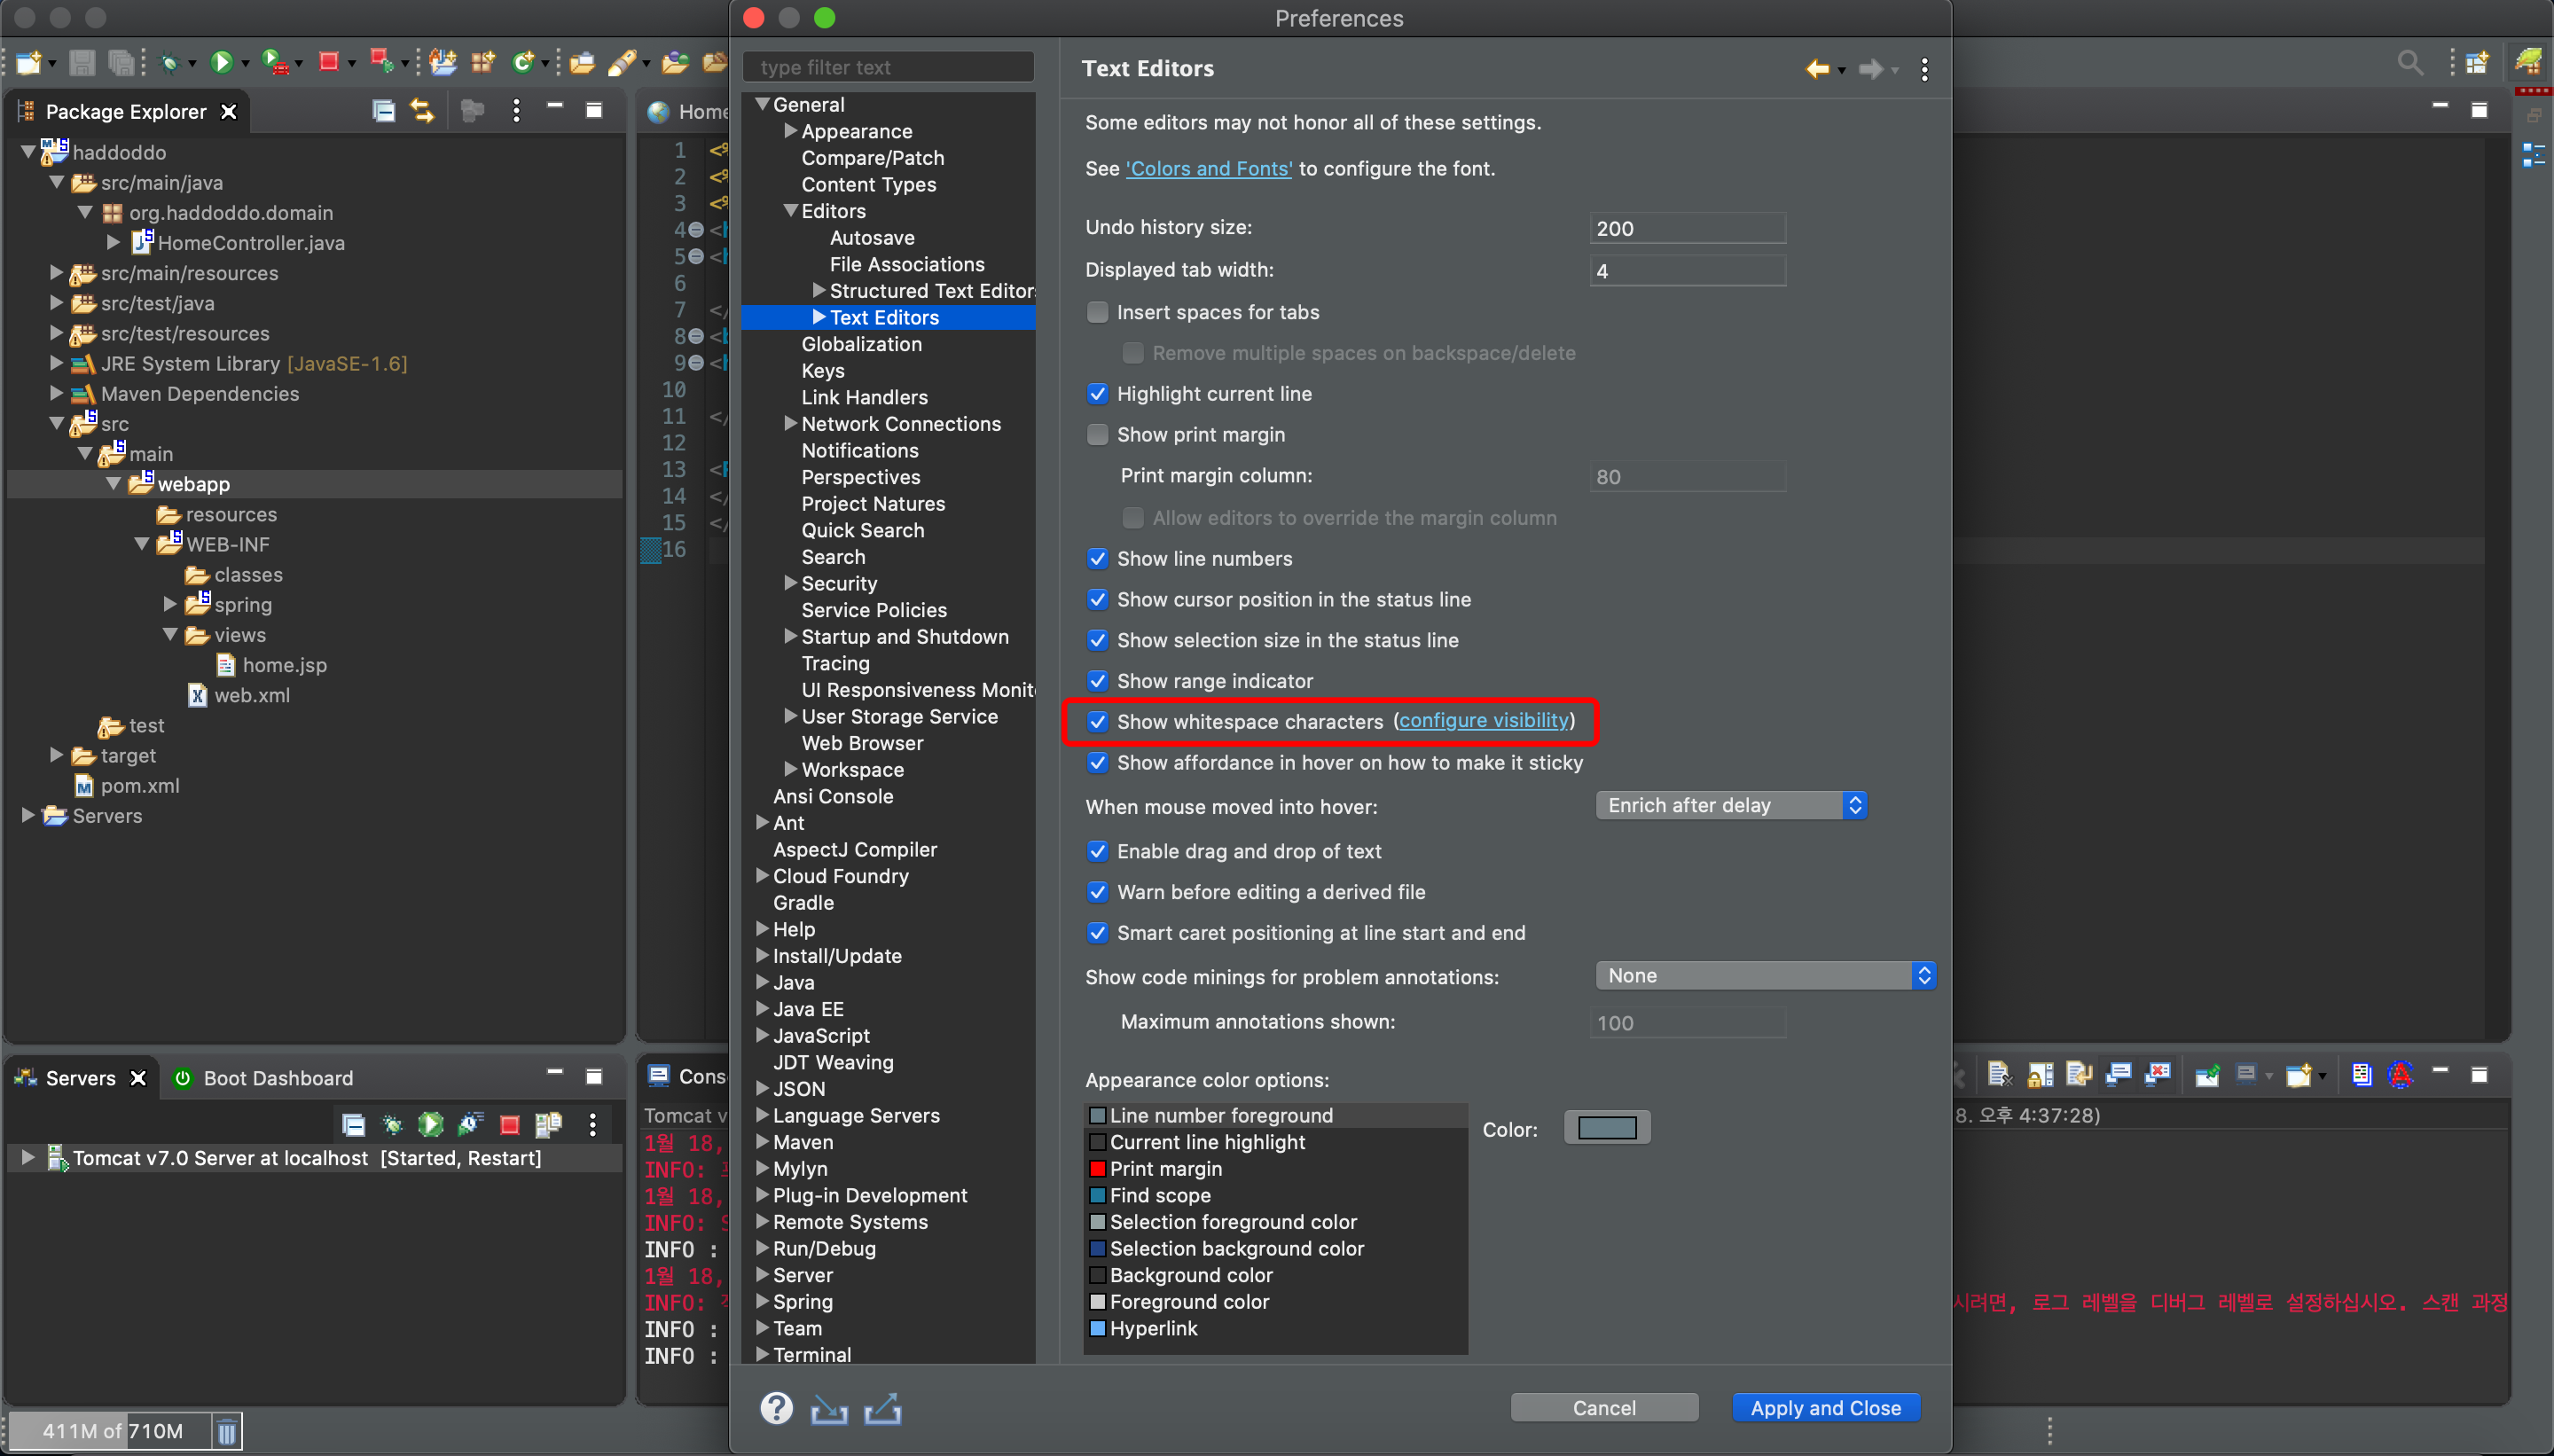
Task: Enable Insert spaces for tabs
Action: coord(1098,312)
